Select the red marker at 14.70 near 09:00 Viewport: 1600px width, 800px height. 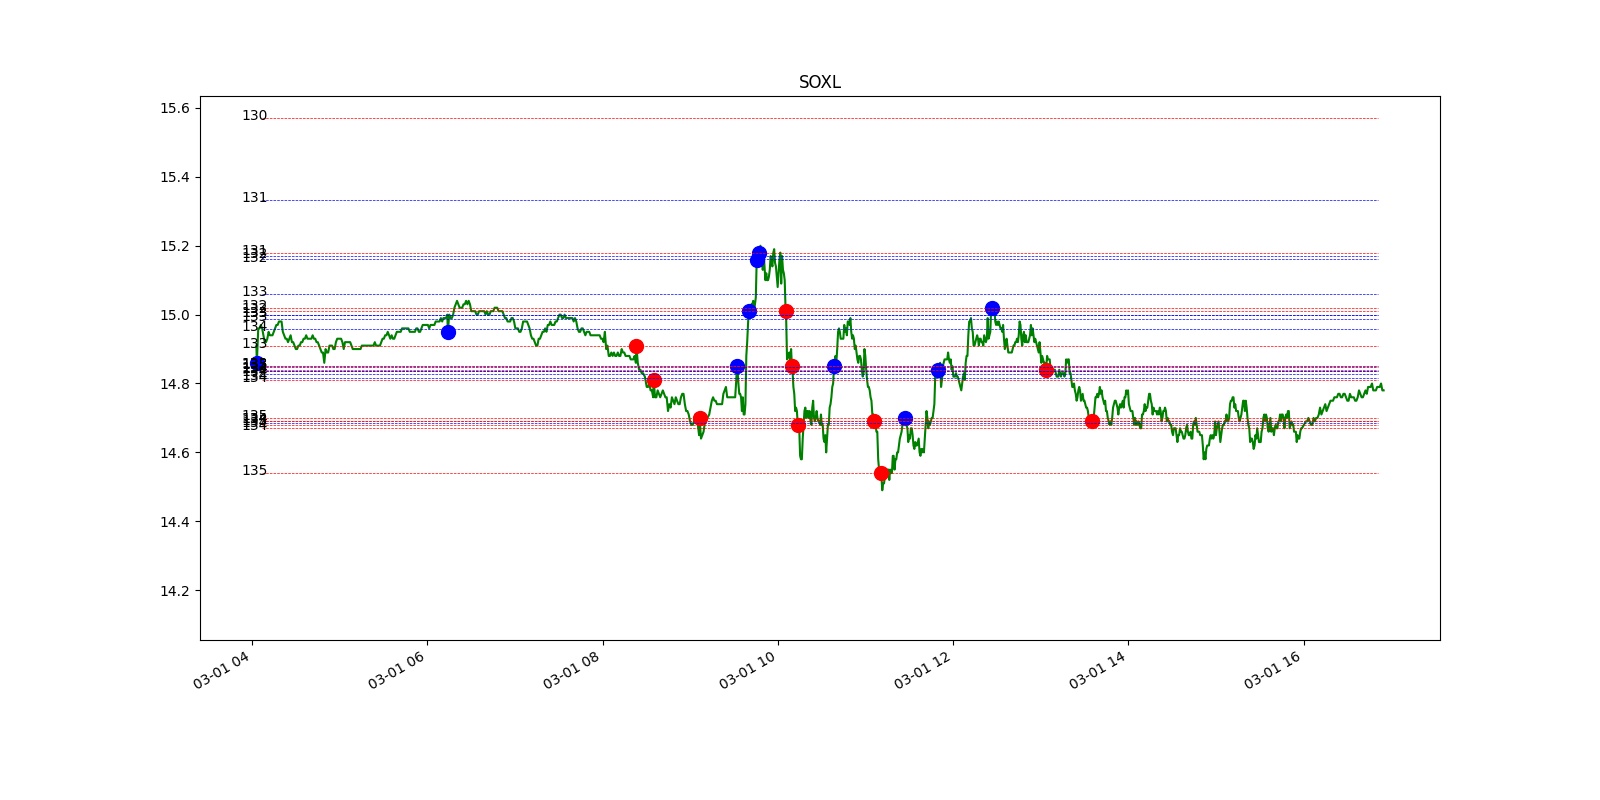click(x=700, y=418)
